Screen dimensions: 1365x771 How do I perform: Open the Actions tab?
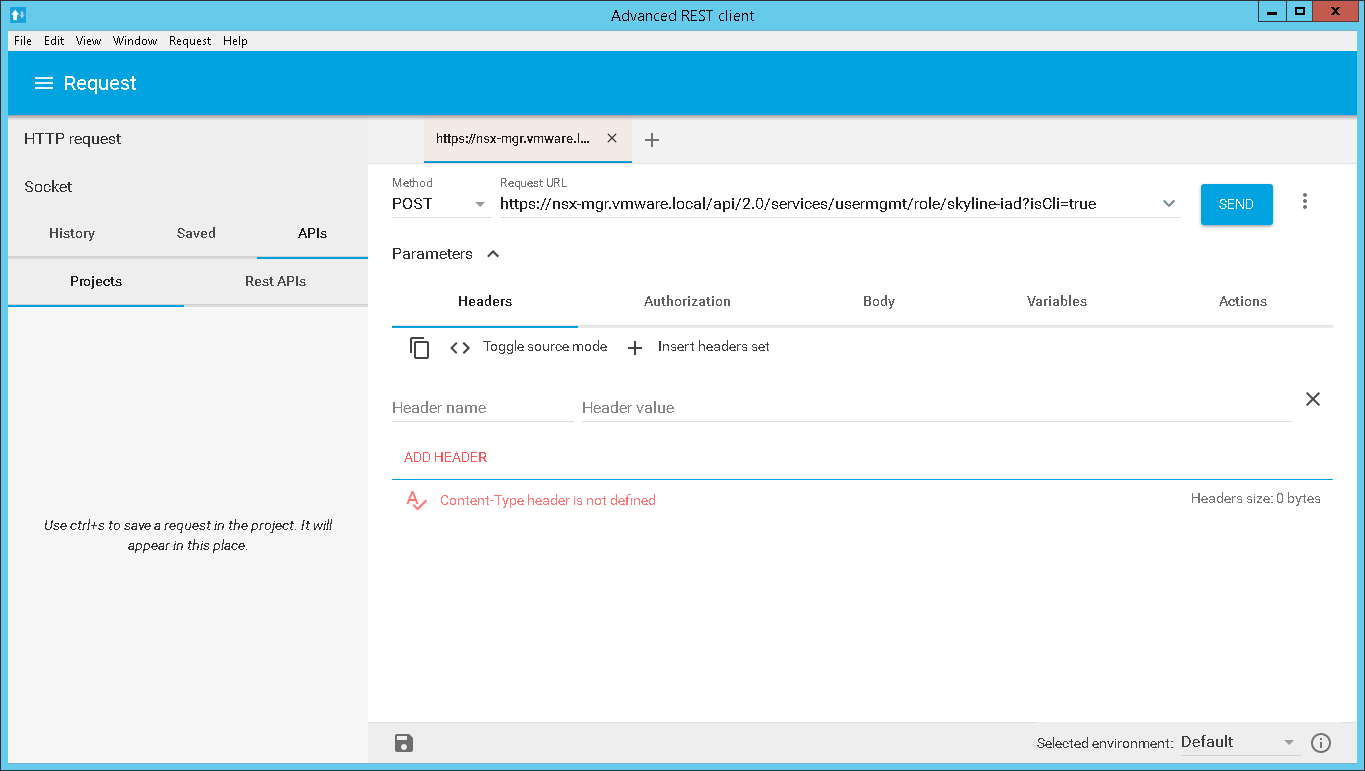coord(1243,301)
